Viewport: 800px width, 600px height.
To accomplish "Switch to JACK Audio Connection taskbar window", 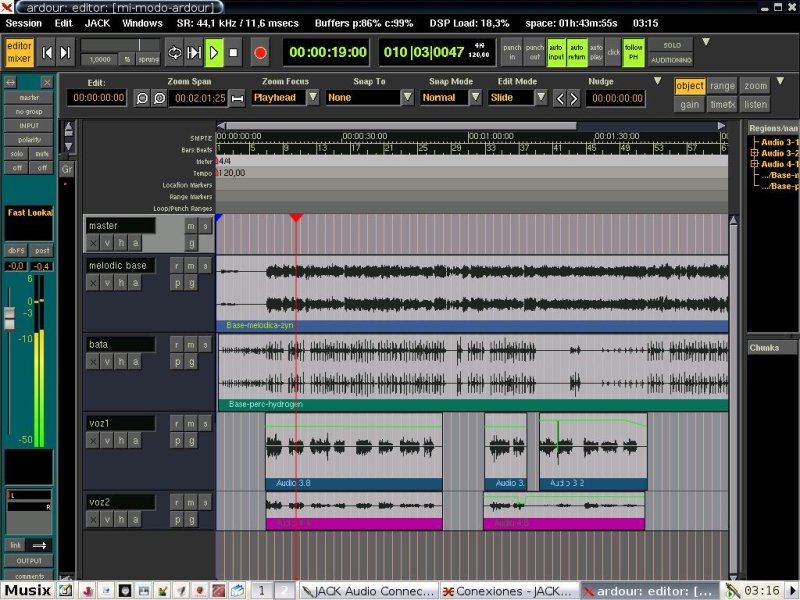I will click(x=368, y=591).
